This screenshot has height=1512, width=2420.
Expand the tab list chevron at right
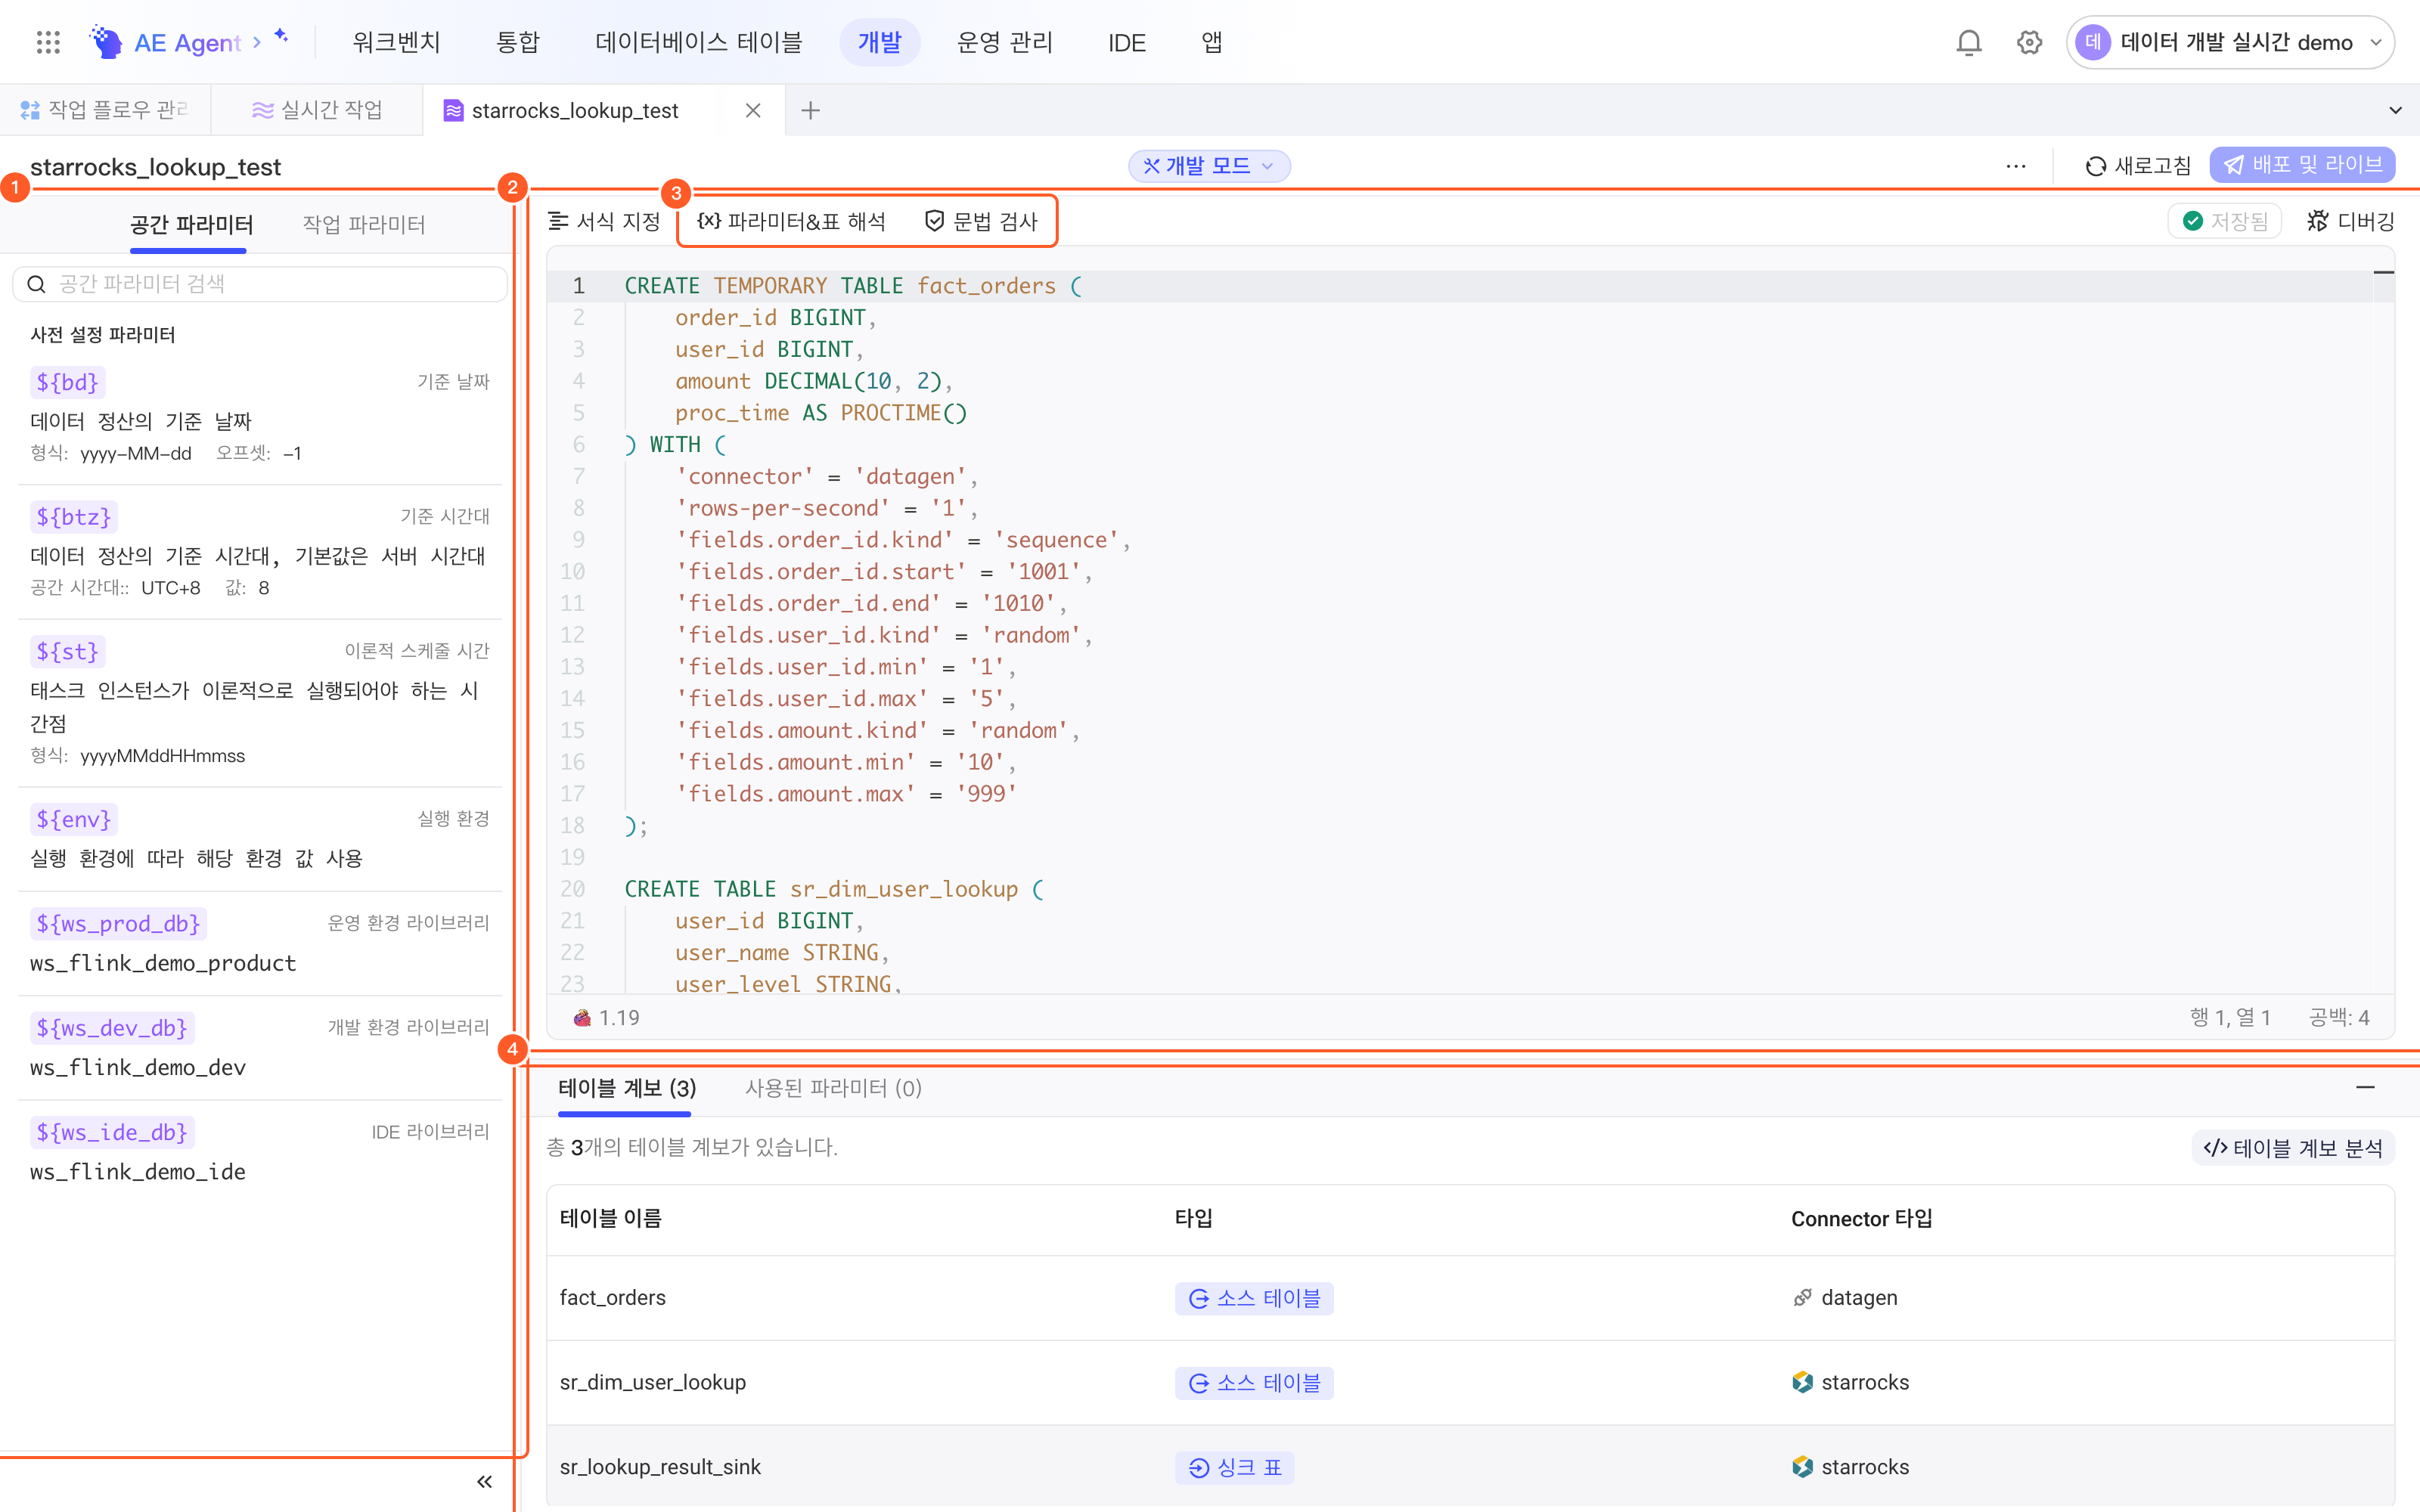[2395, 110]
